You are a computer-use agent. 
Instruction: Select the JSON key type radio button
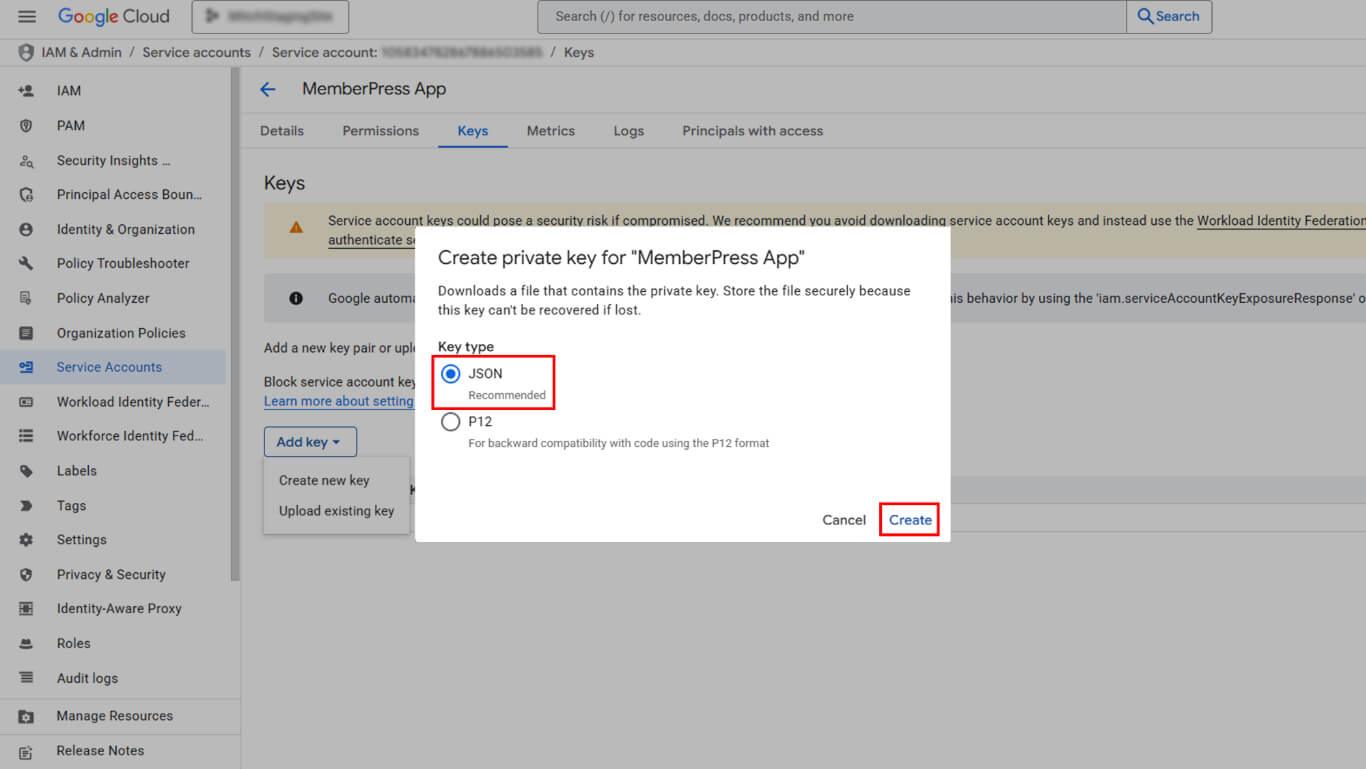pyautogui.click(x=451, y=374)
